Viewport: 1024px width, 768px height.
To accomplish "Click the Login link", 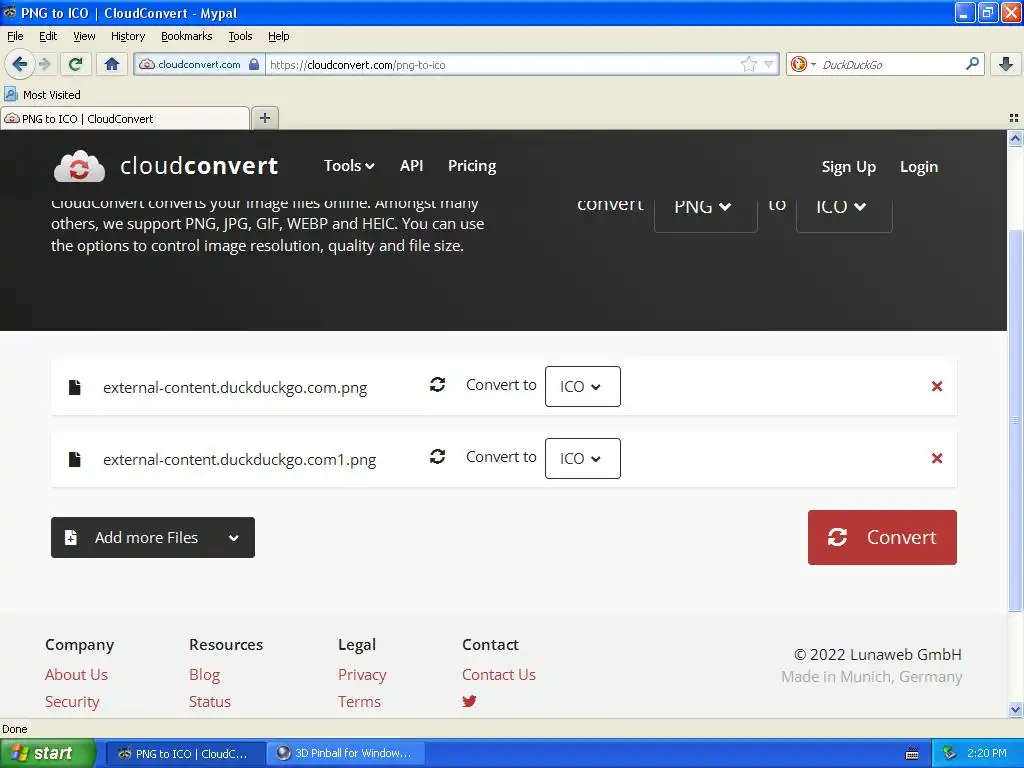I will click(919, 167).
